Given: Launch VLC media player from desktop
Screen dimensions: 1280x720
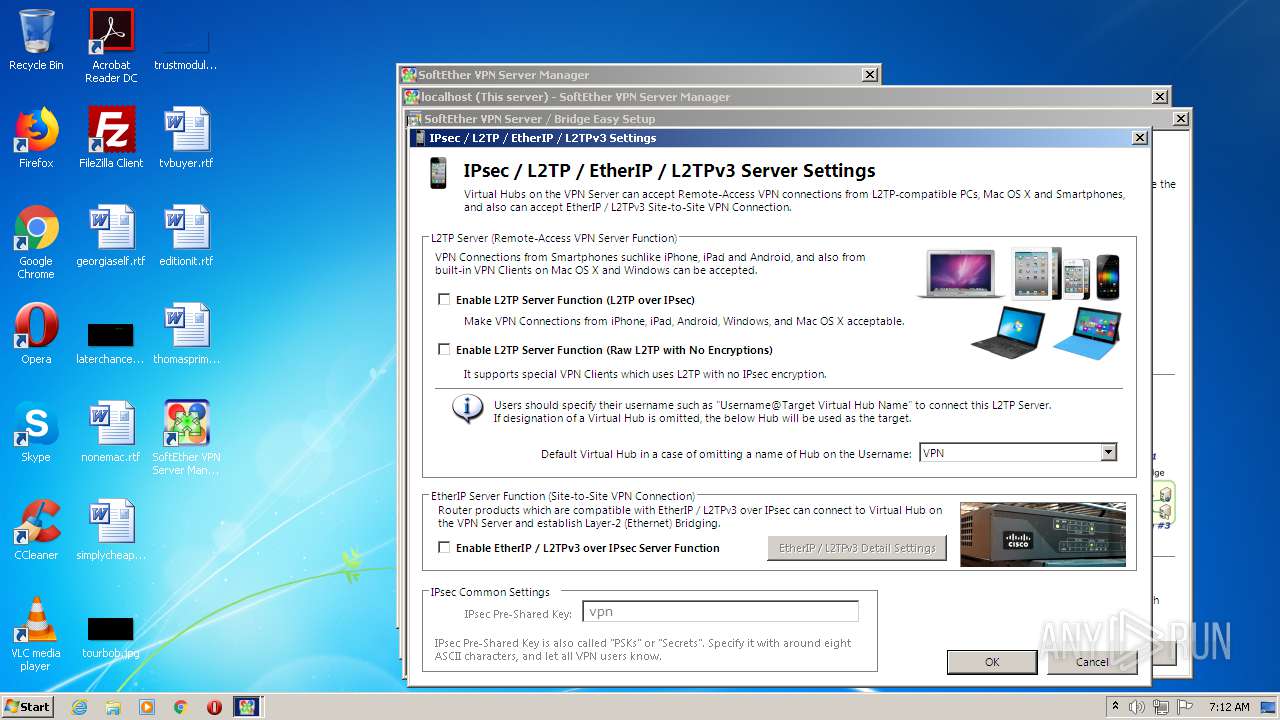Looking at the screenshot, I should click(36, 634).
